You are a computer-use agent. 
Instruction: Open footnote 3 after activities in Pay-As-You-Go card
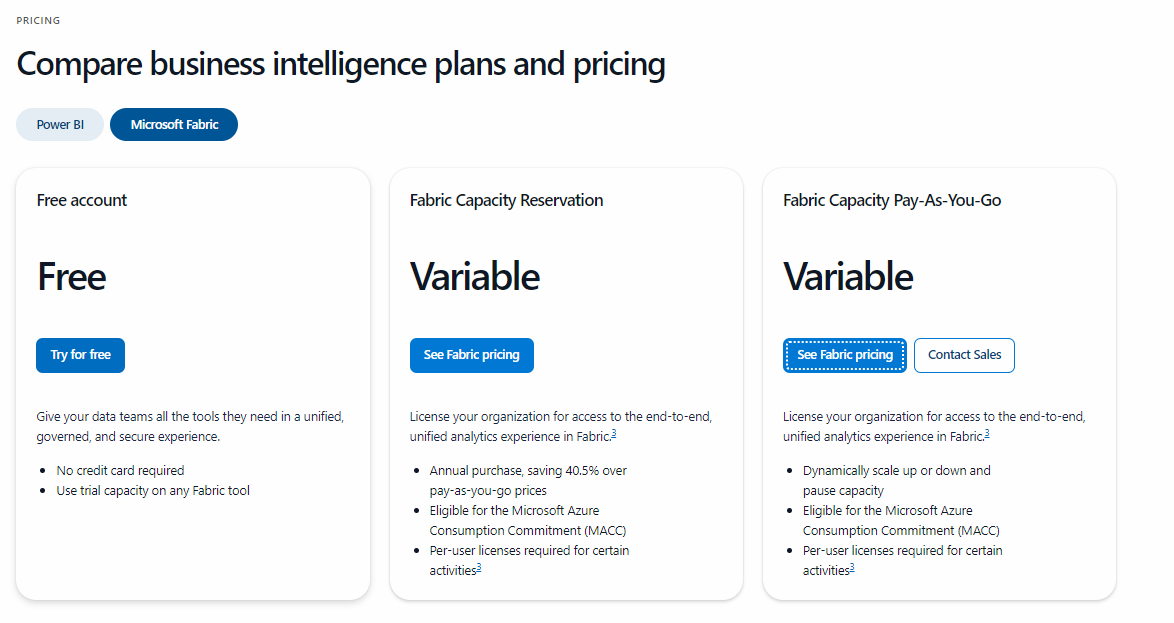coord(852,568)
